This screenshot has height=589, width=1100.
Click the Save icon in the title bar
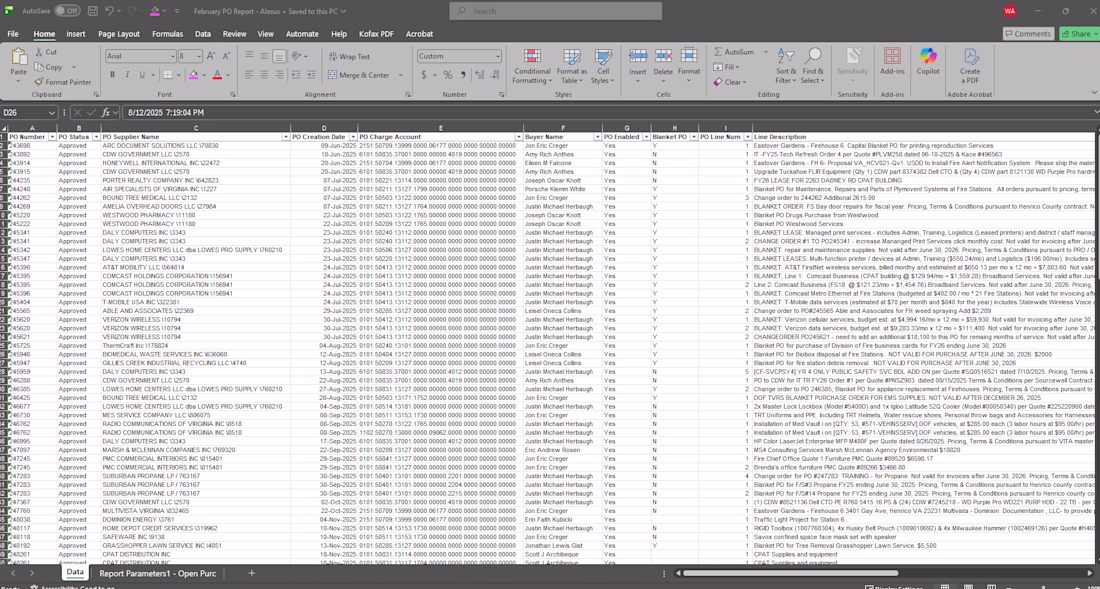click(93, 11)
